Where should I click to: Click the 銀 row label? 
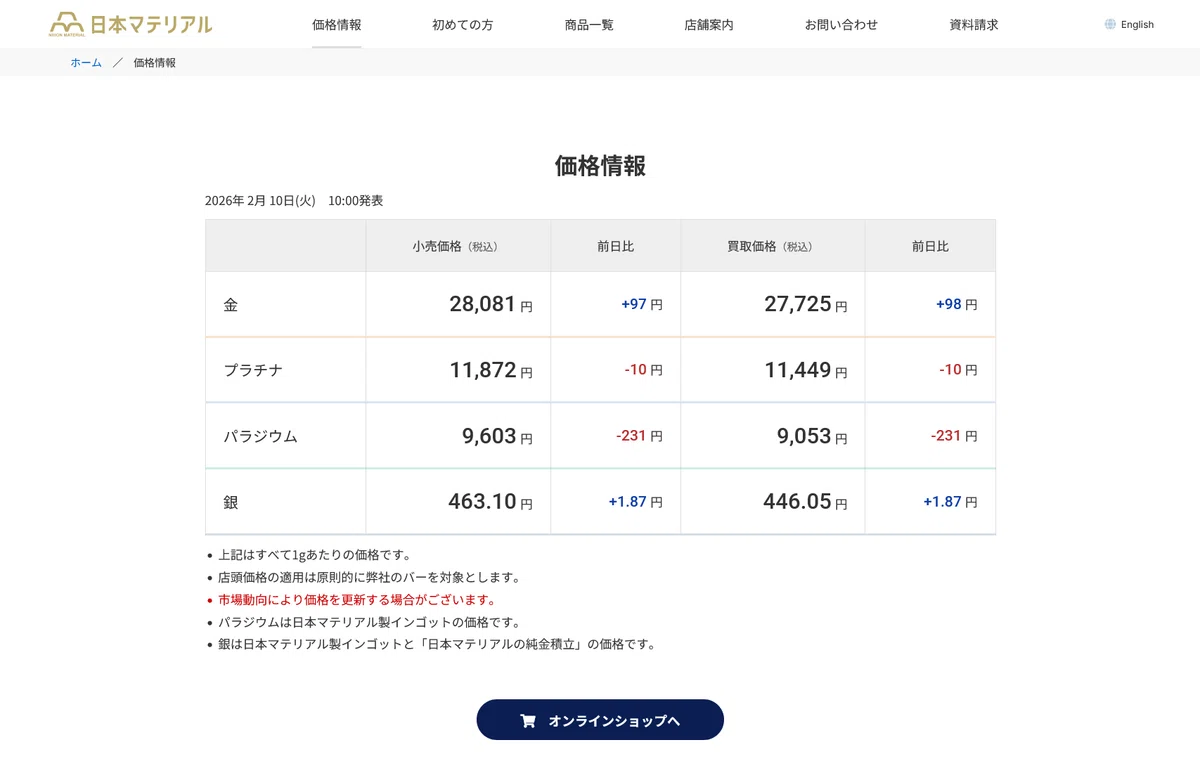231,502
